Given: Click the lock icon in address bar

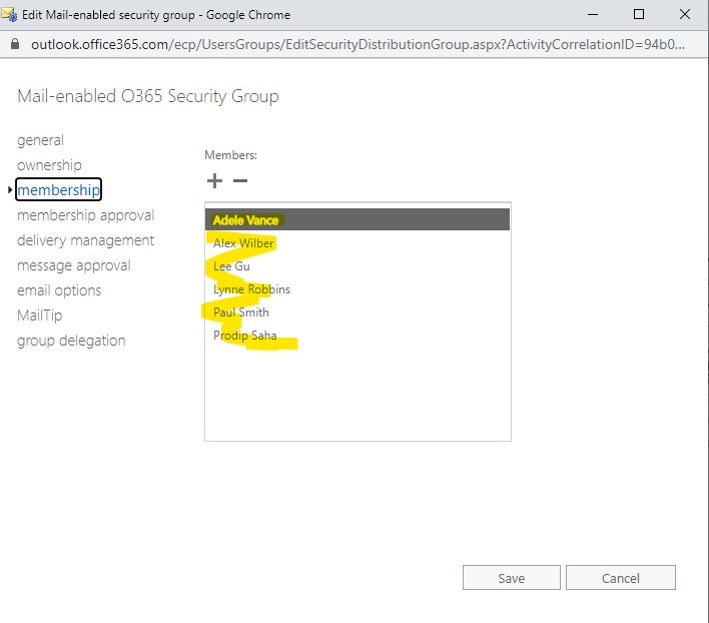Looking at the screenshot, I should coord(15,44).
